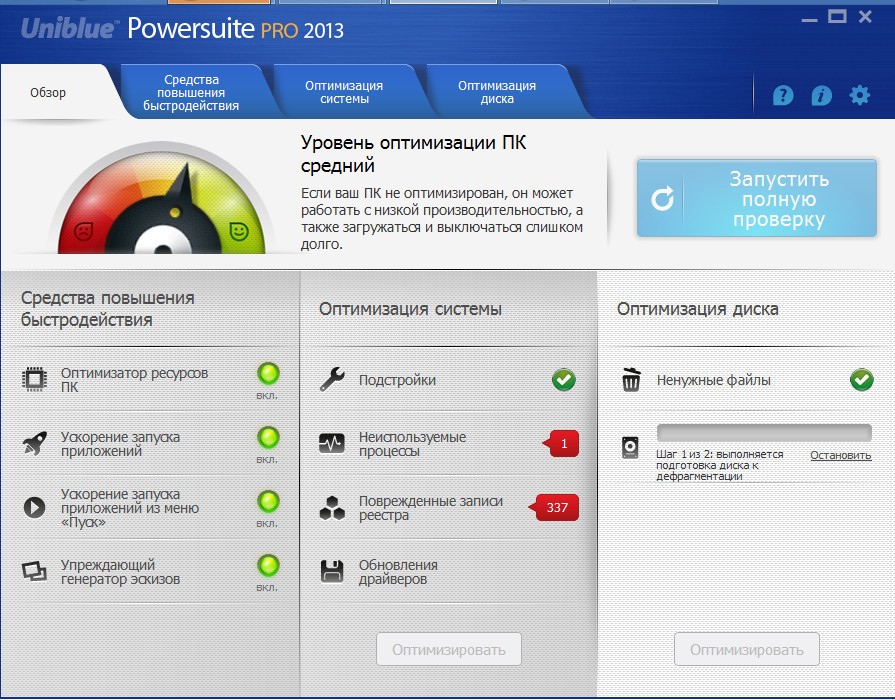This screenshot has height=700, width=895.
Task: Open the info icon in header
Action: click(x=821, y=95)
